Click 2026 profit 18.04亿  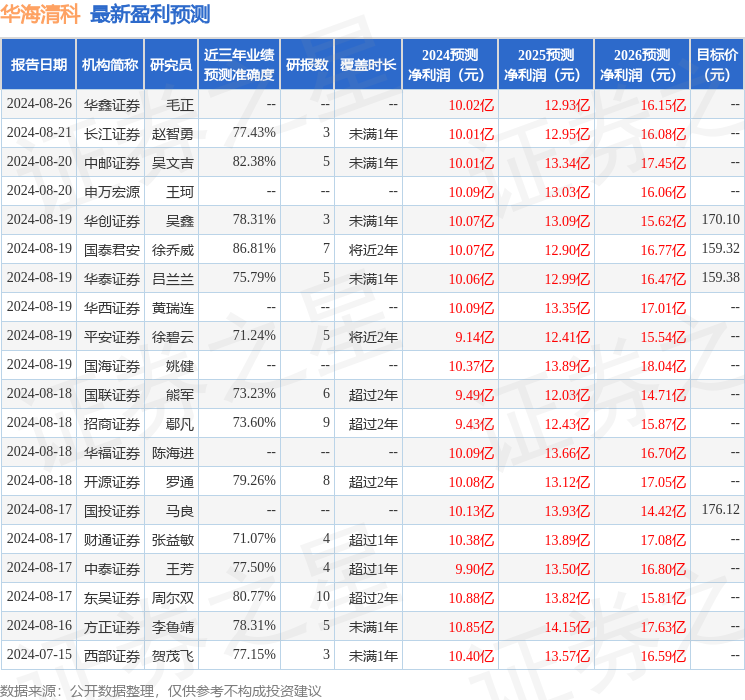coord(663,366)
